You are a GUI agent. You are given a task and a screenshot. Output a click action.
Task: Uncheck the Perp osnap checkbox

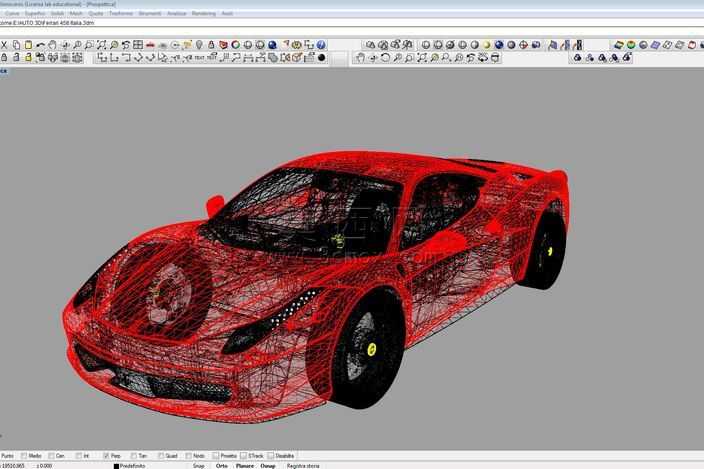click(x=106, y=456)
